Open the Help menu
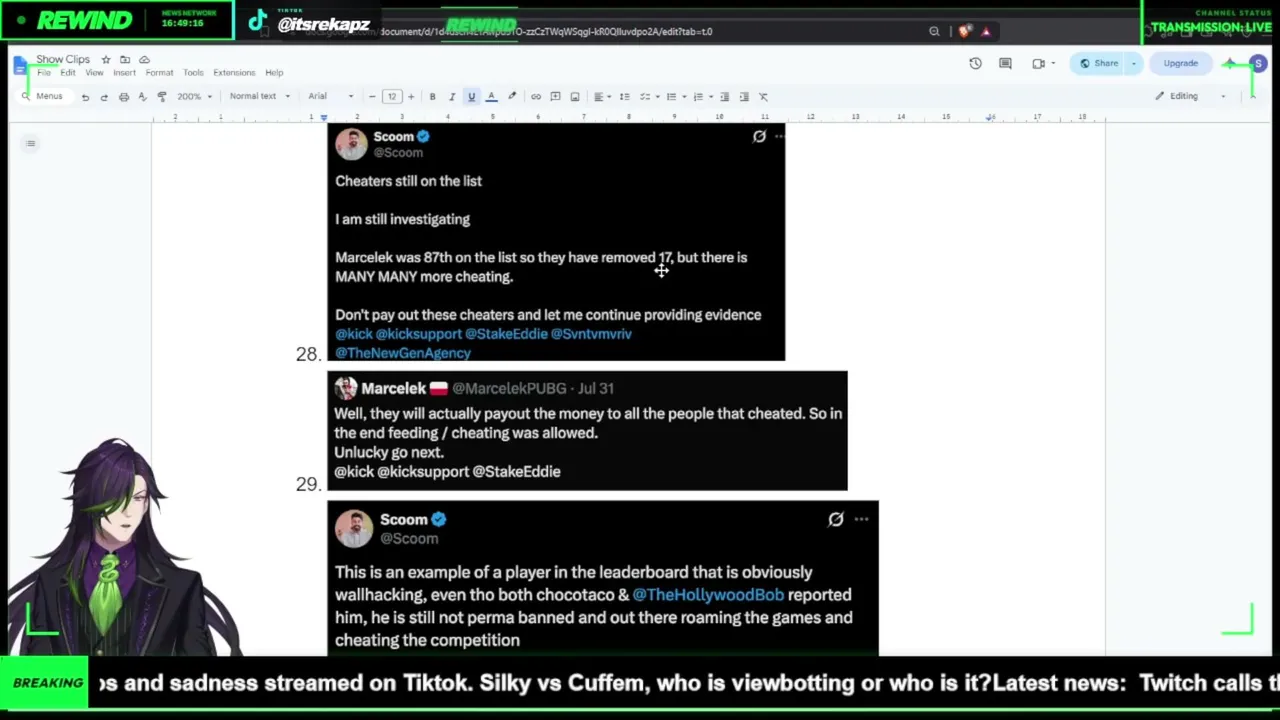Screen dimensions: 1280x720 [274, 73]
